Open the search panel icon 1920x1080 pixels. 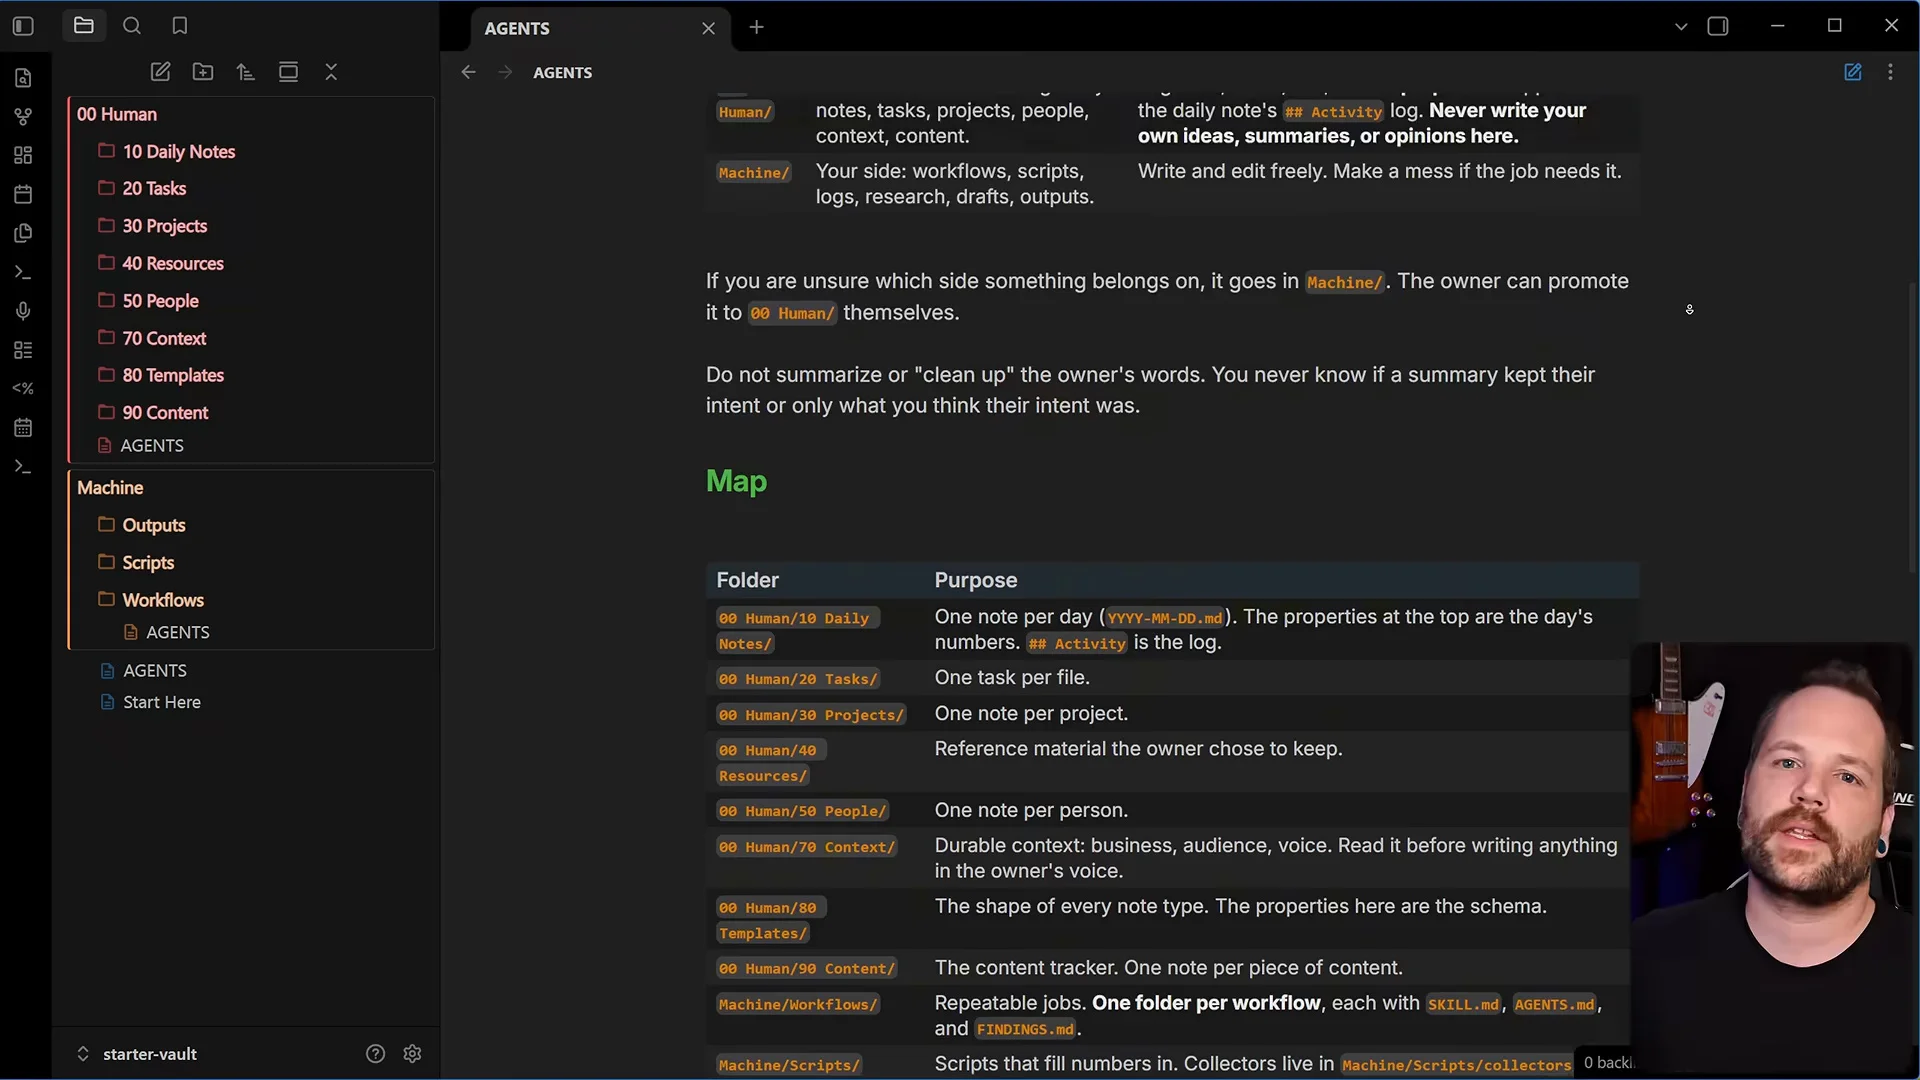tap(132, 26)
